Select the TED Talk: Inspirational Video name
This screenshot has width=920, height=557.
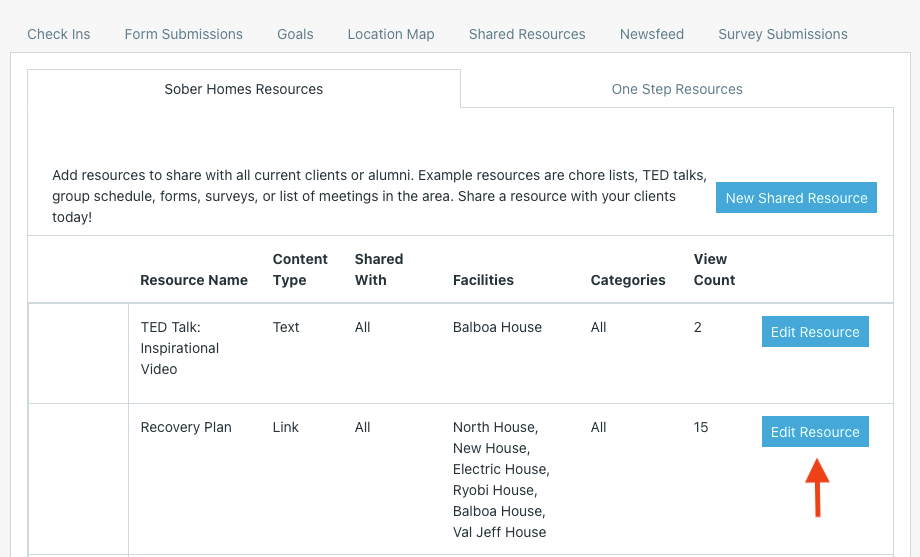pos(180,348)
